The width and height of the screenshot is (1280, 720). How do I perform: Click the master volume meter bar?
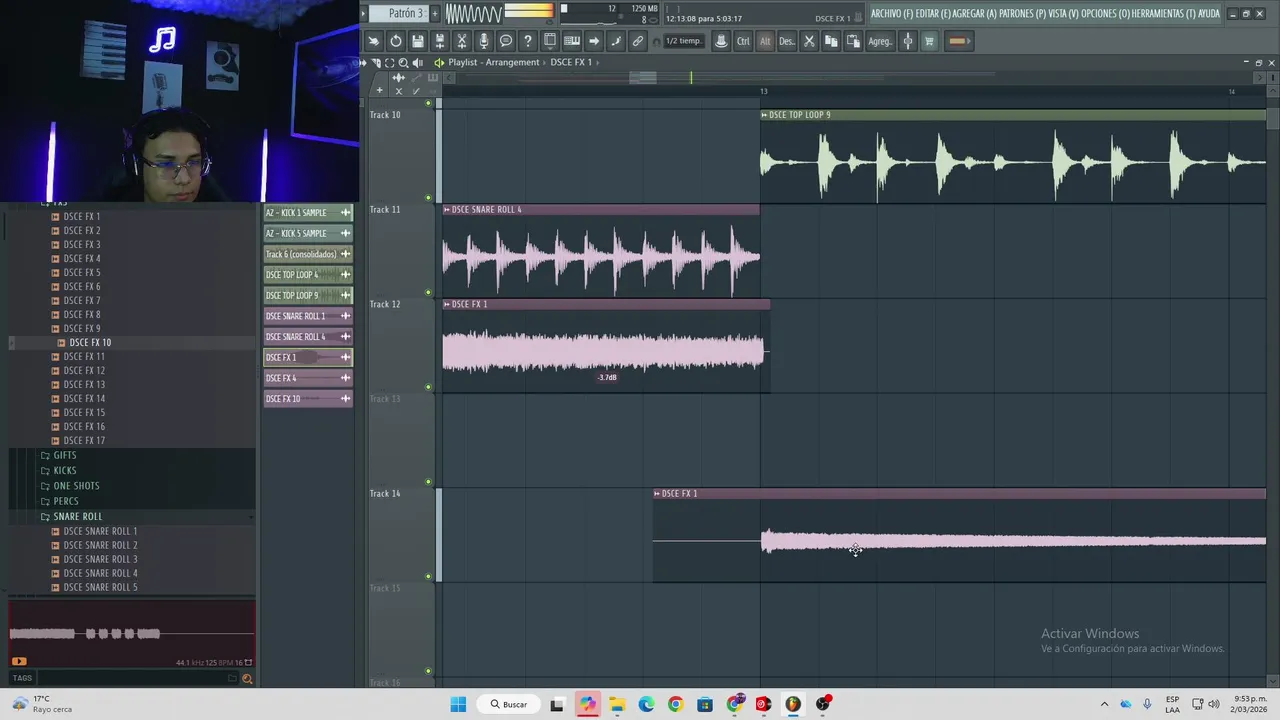point(529,12)
